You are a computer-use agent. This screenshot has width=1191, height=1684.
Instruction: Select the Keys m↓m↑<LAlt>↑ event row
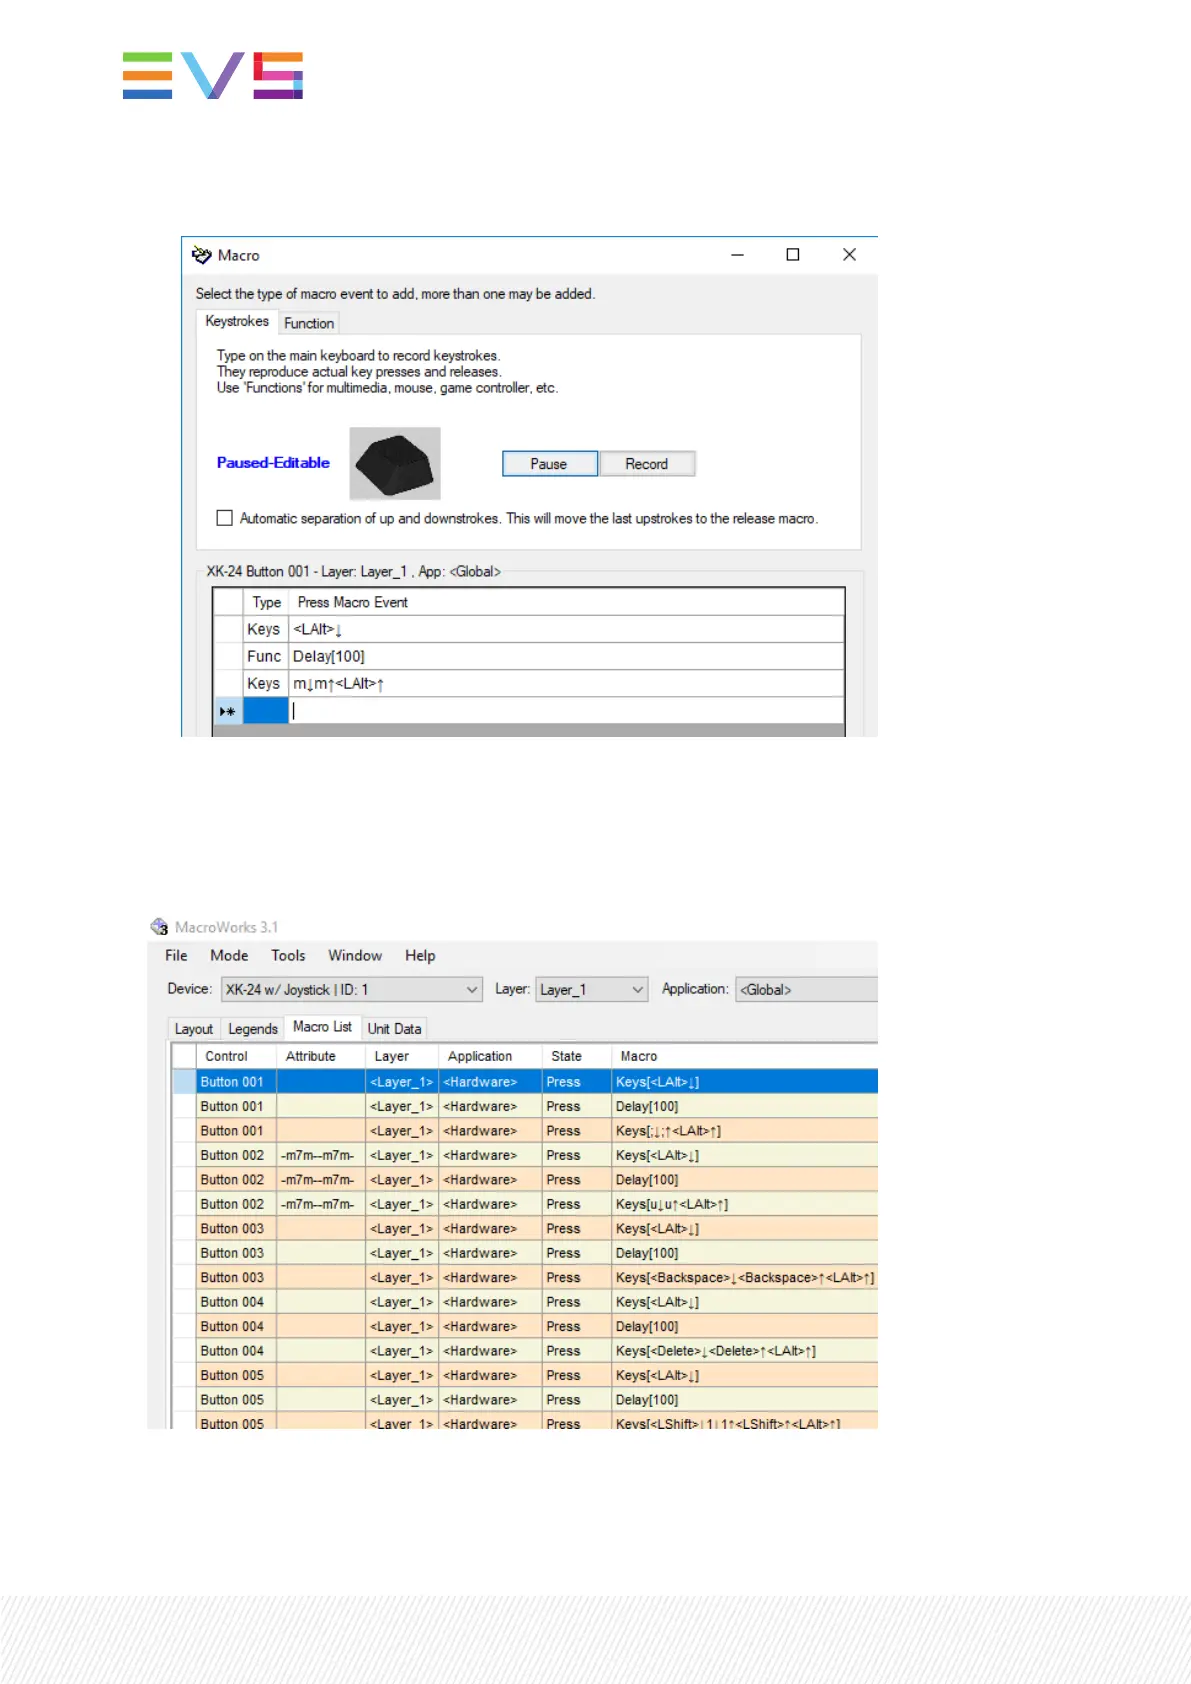pos(529,683)
